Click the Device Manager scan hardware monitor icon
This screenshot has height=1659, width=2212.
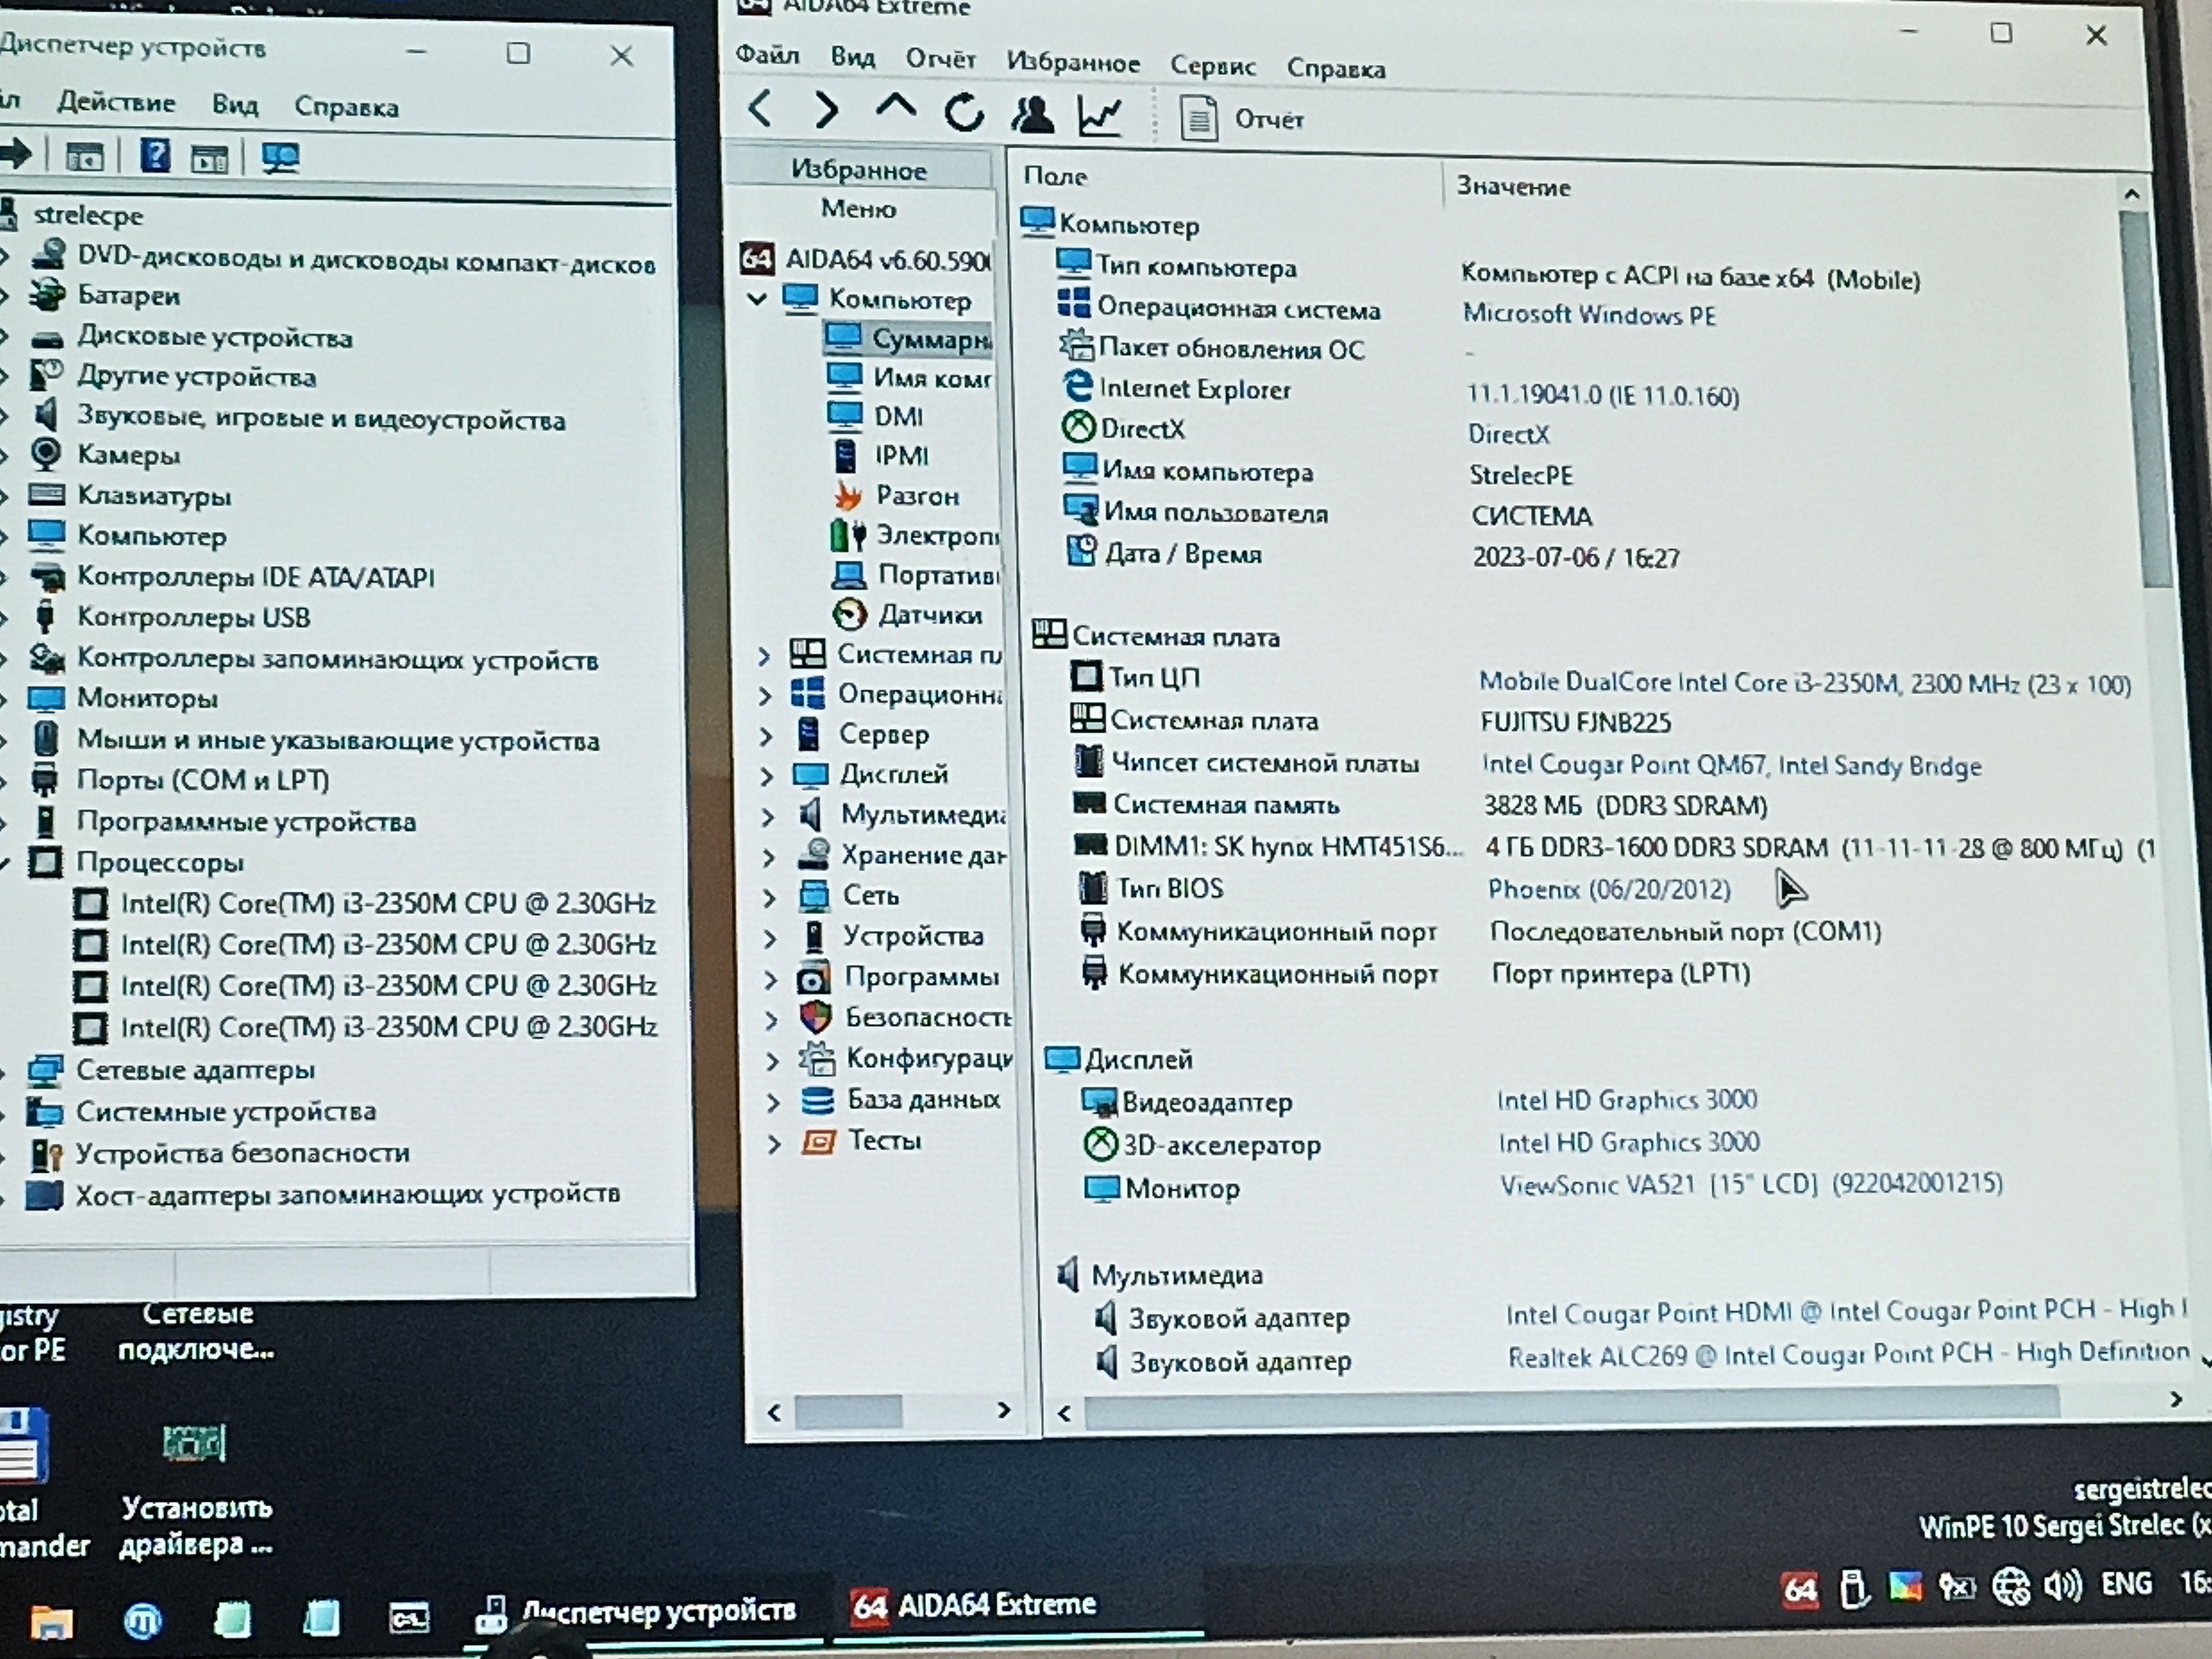[280, 158]
